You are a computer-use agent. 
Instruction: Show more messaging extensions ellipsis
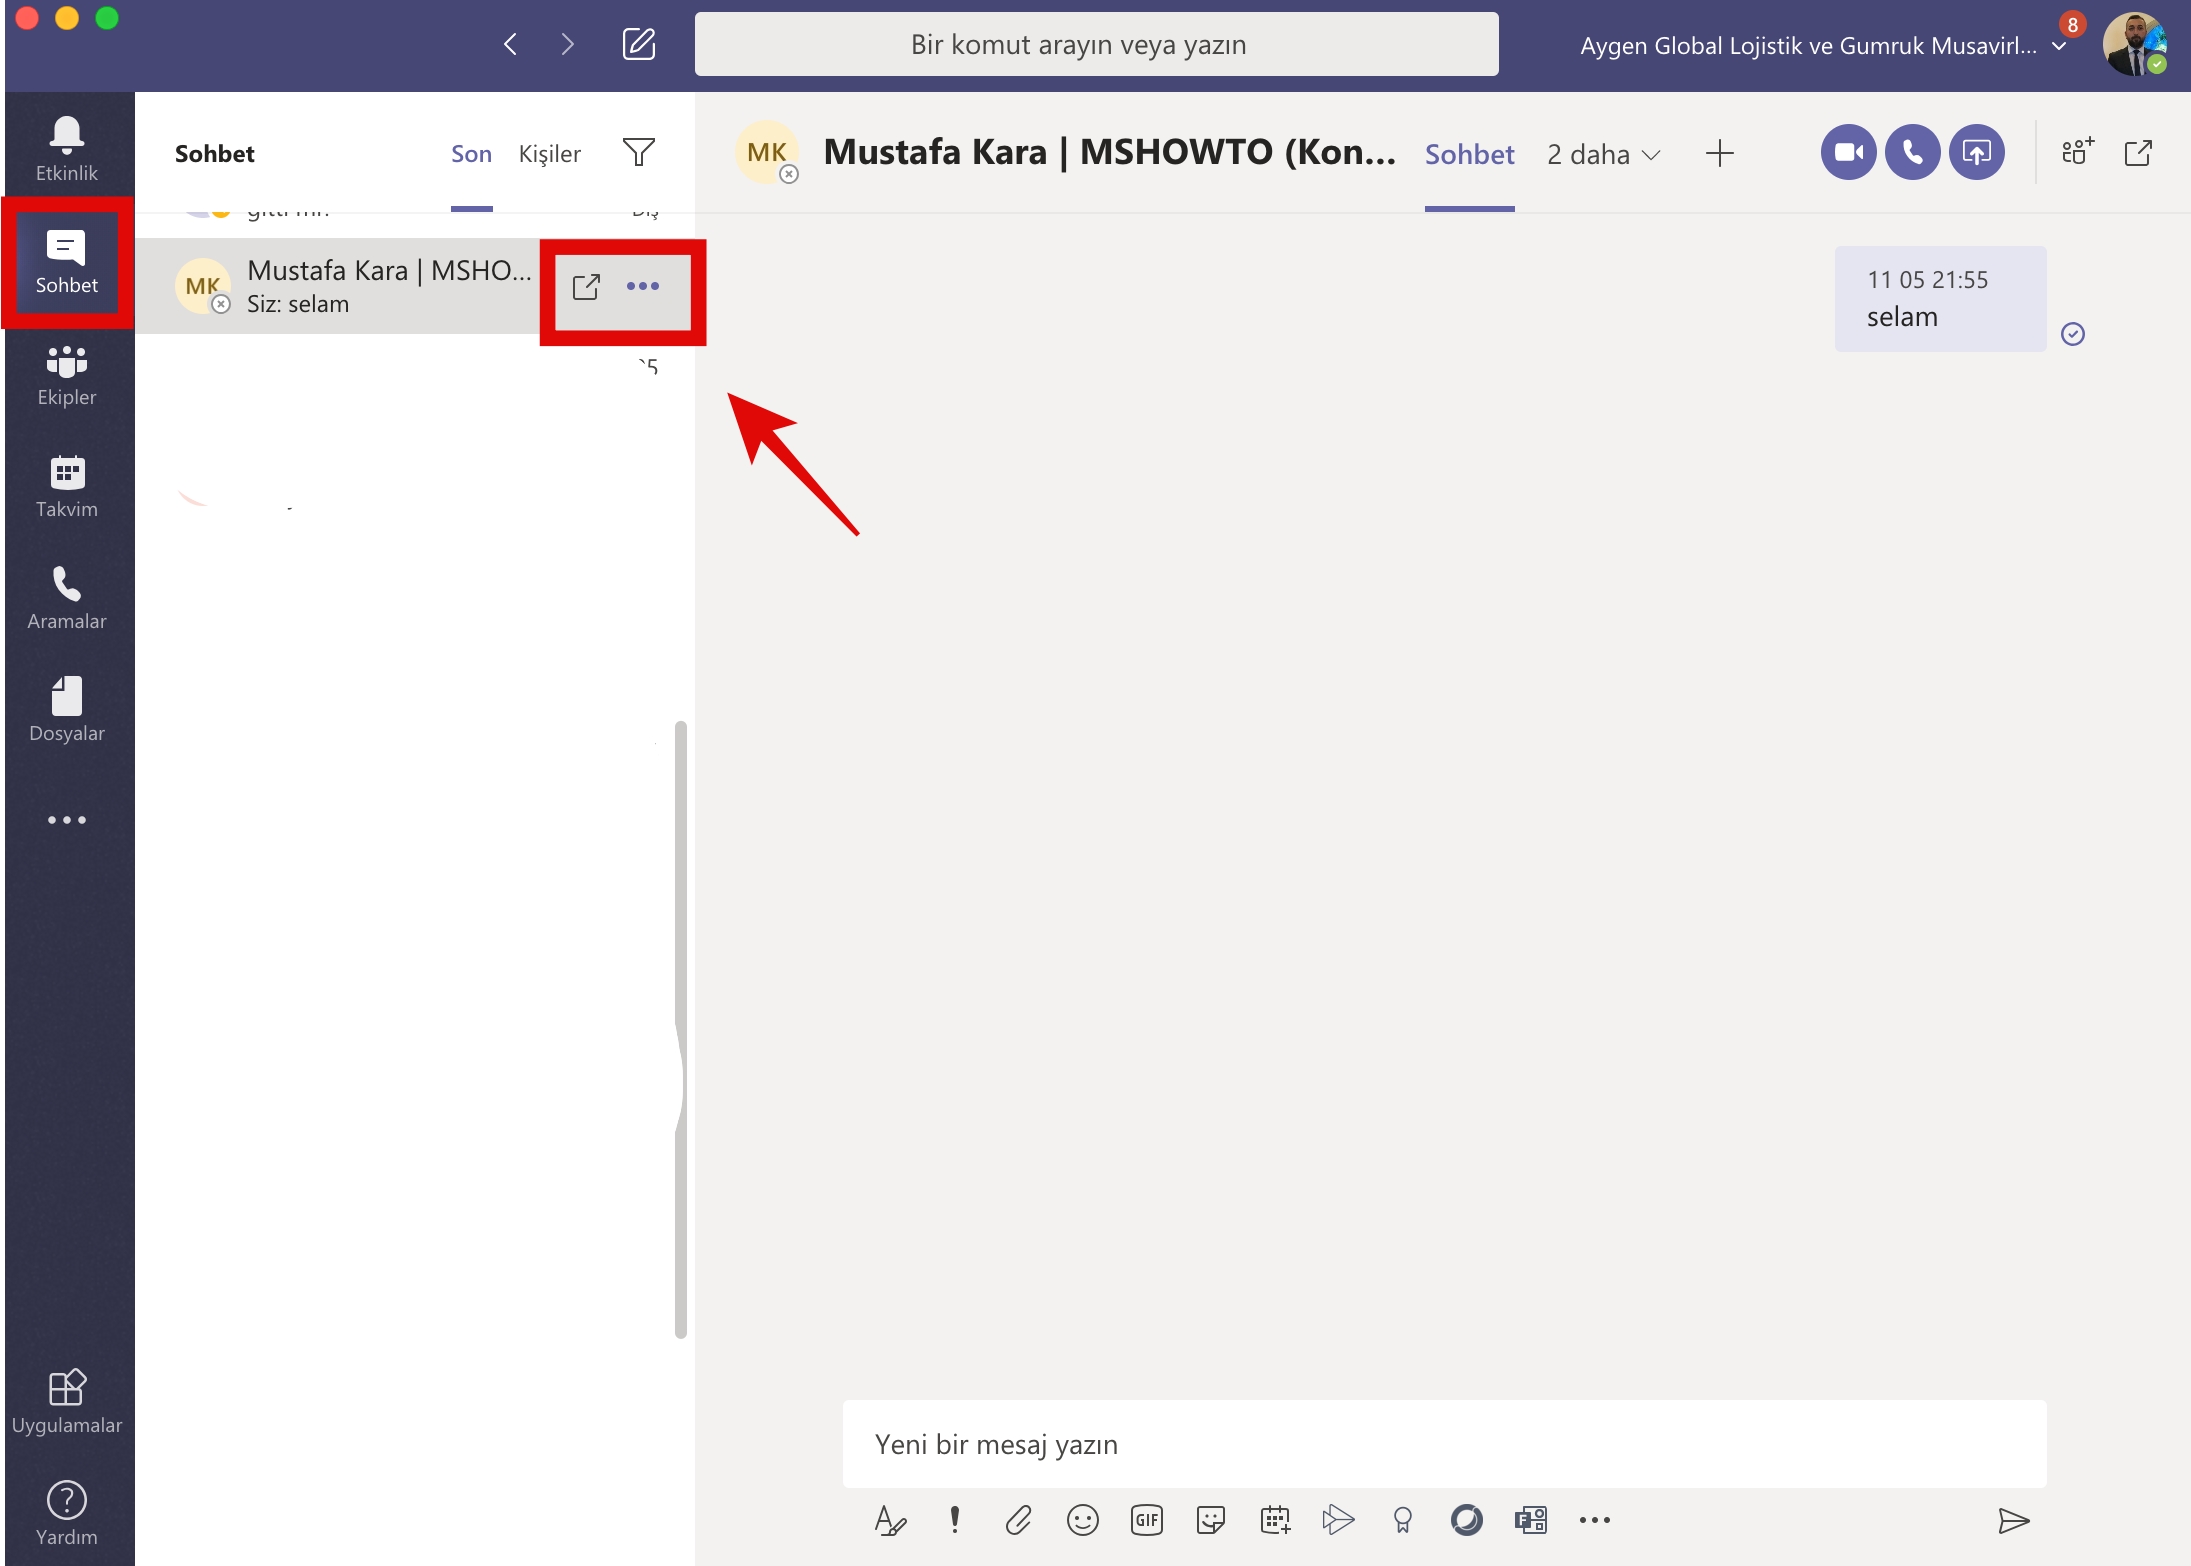click(x=1594, y=1520)
